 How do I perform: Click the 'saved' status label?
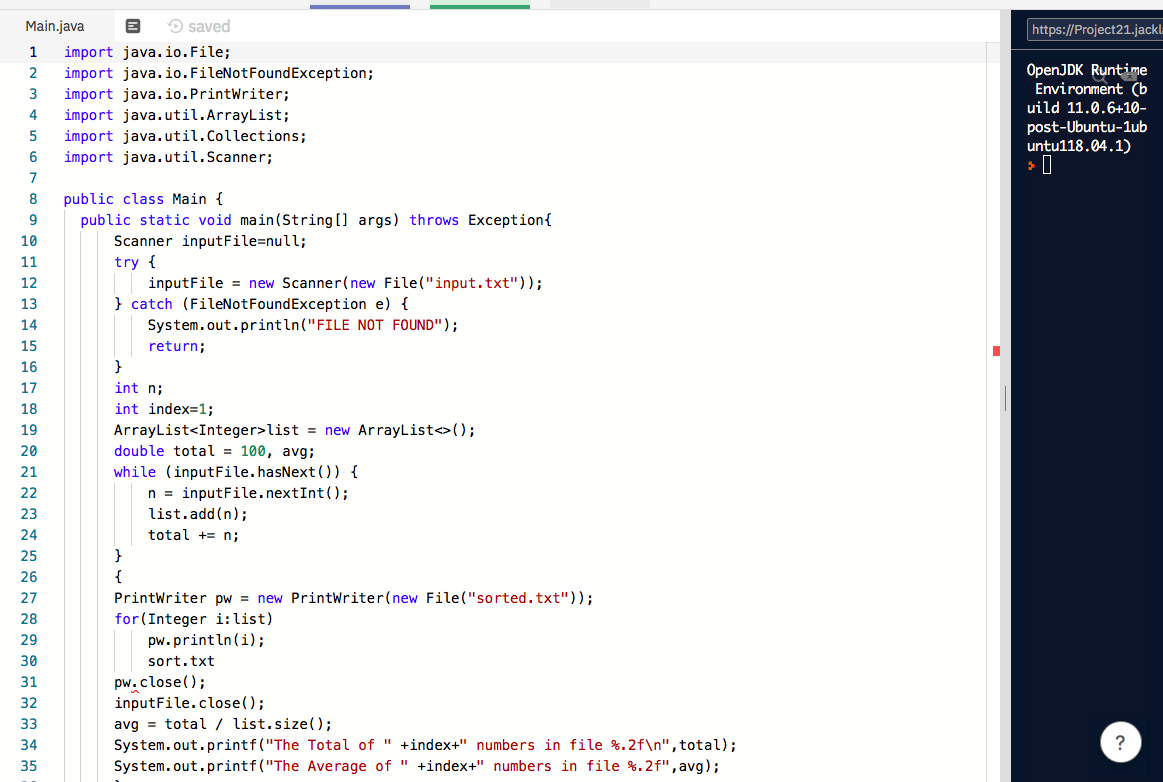[209, 27]
